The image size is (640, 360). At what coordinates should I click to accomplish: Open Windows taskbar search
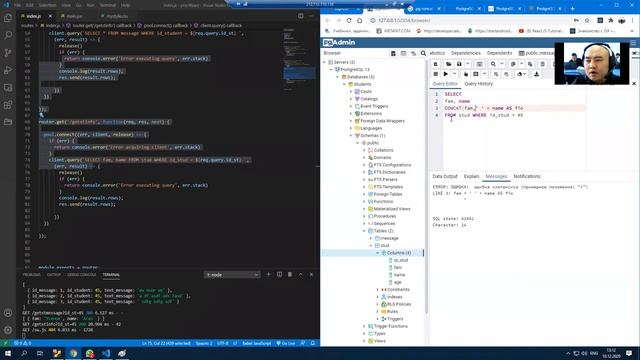(24, 353)
